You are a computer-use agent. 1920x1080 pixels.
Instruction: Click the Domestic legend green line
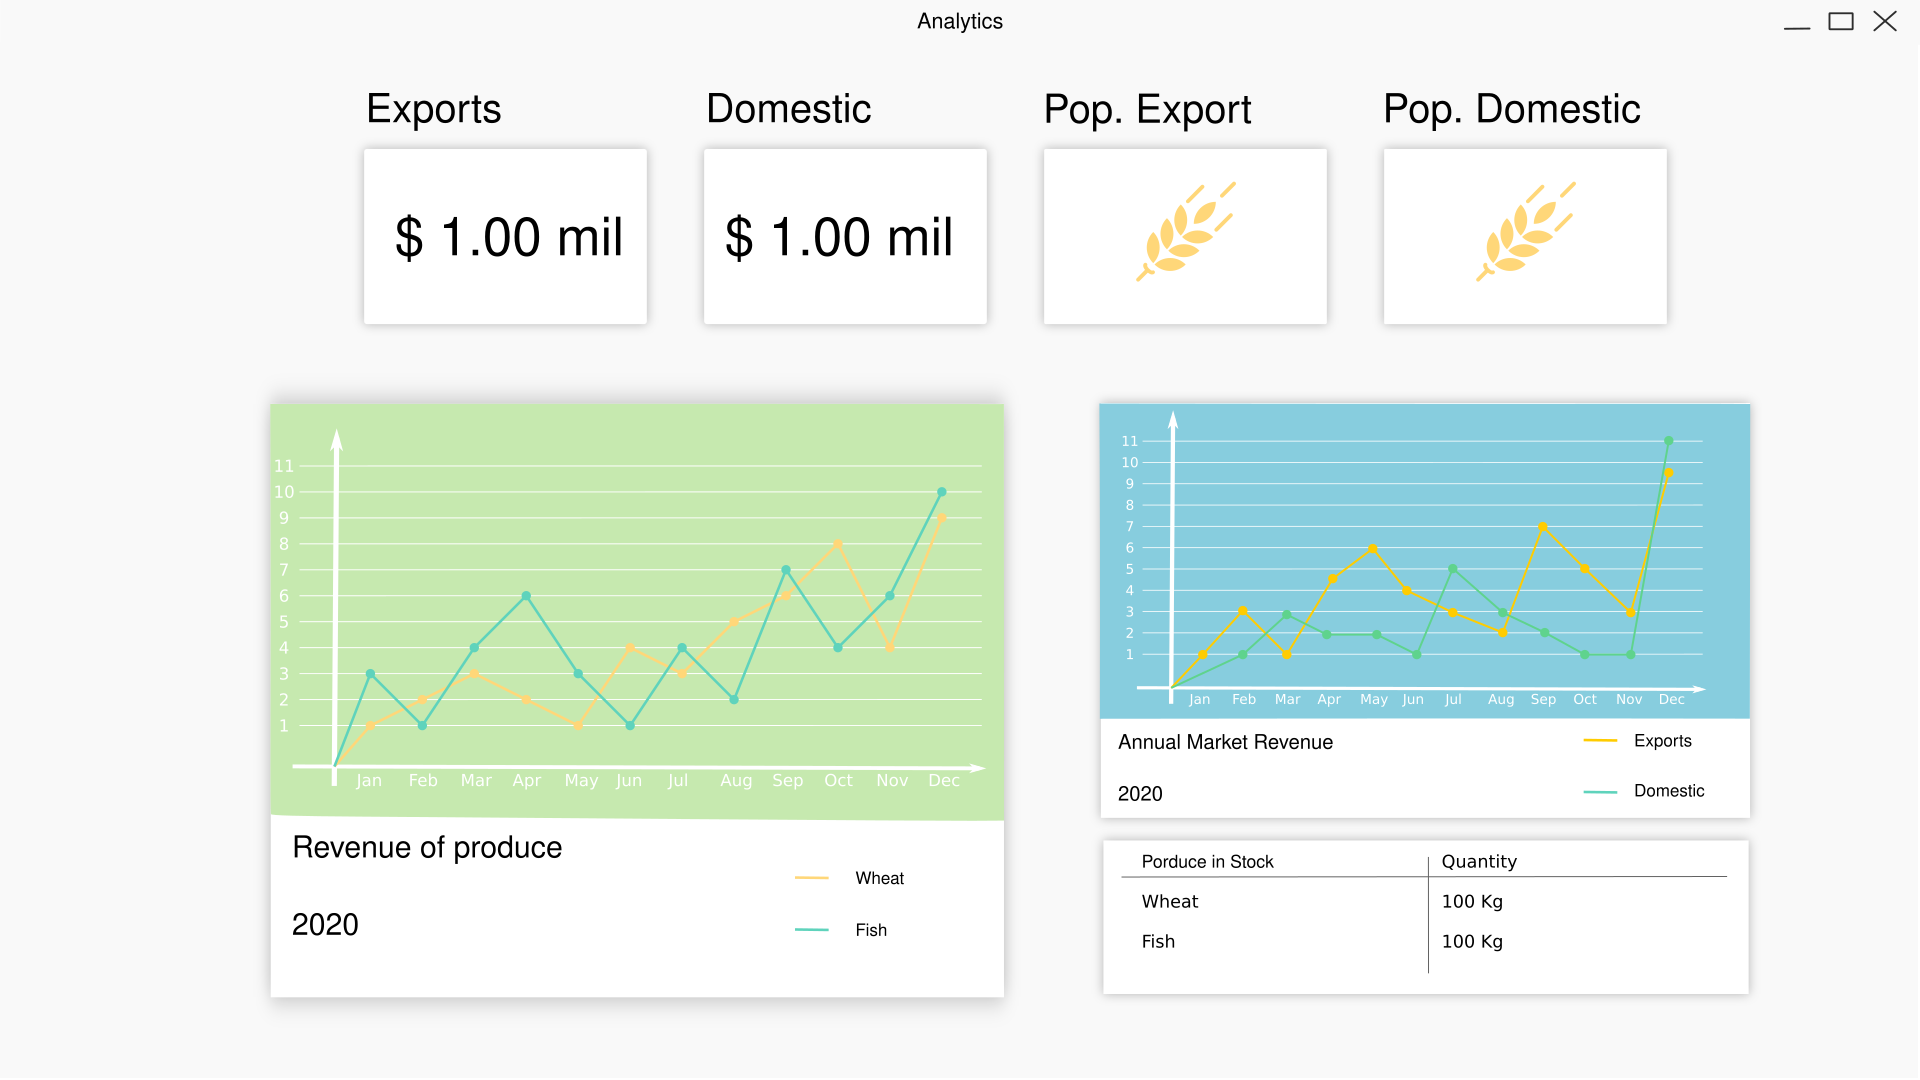pos(1600,791)
